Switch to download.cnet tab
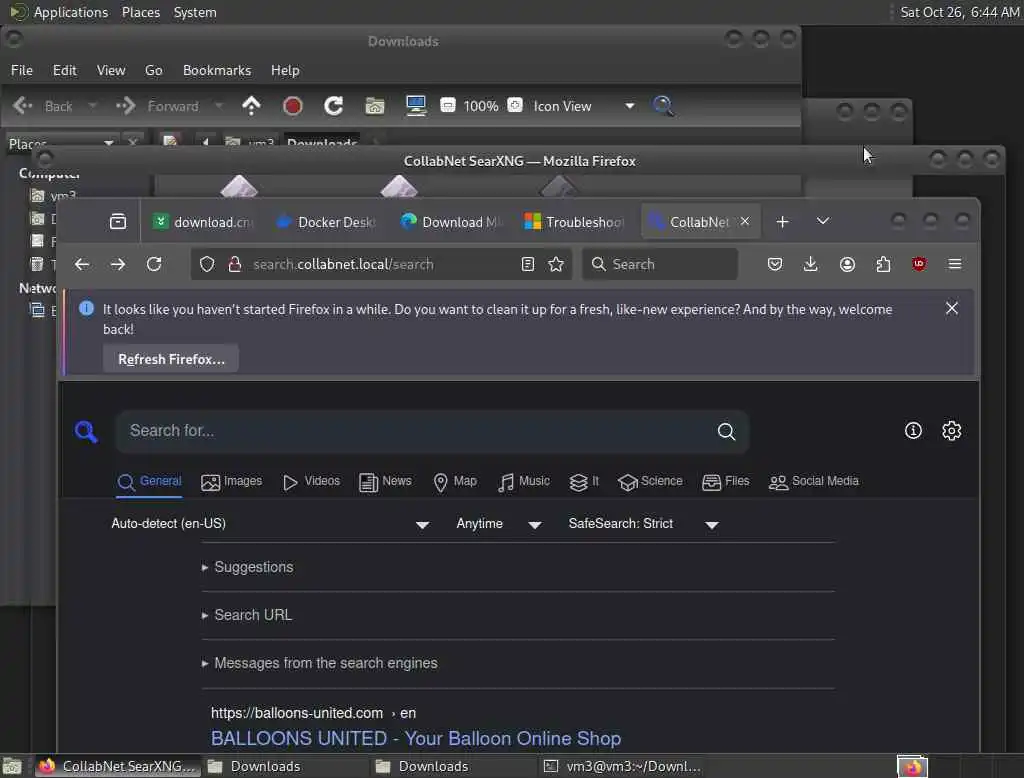This screenshot has height=778, width=1024. pos(202,222)
